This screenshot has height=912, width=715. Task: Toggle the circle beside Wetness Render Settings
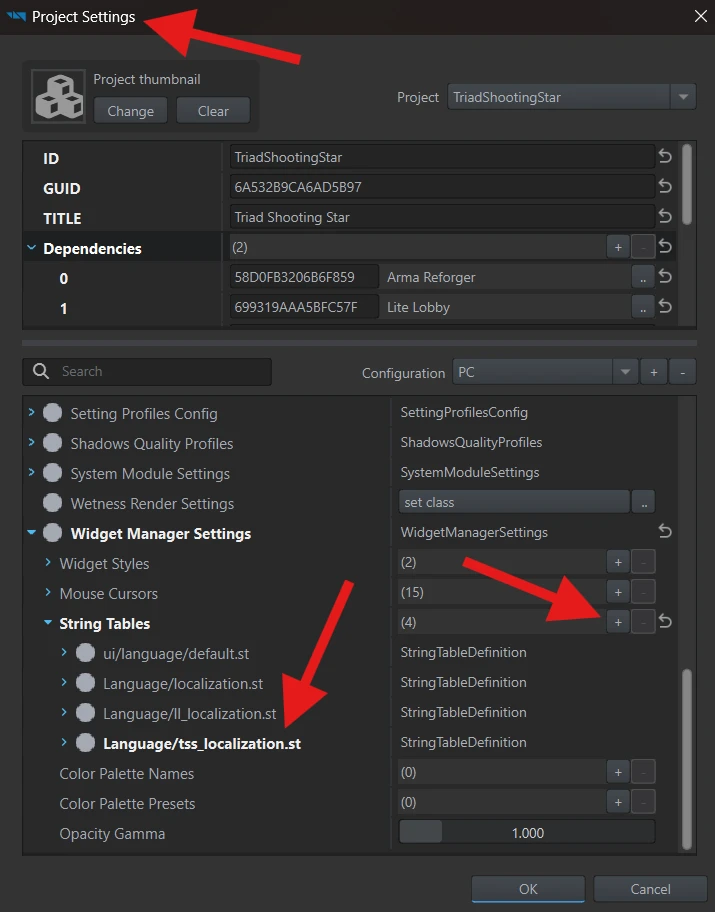tap(52, 503)
